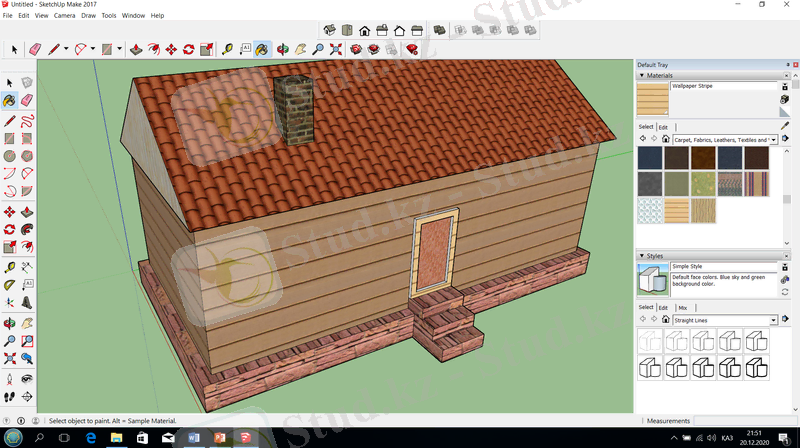Click the Orbit tool in top toolbar
Screen dimensions: 800x448
[x=283, y=48]
